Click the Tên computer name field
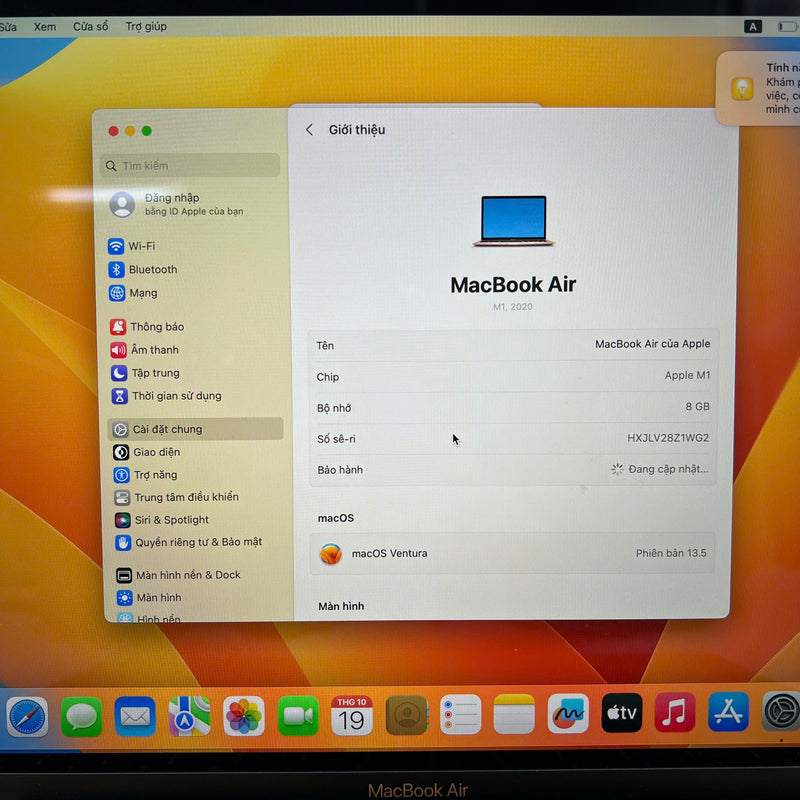Image resolution: width=800 pixels, height=800 pixels. tap(513, 345)
